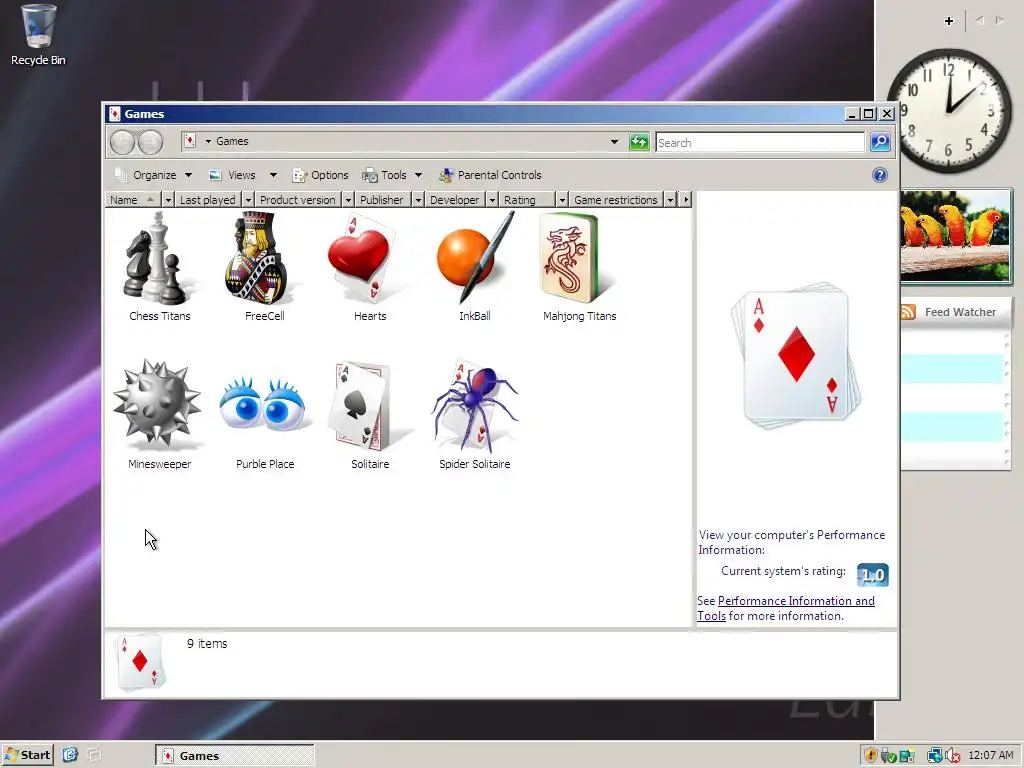Open the Rating column dropdown arrow
This screenshot has width=1024, height=768.
(562, 200)
